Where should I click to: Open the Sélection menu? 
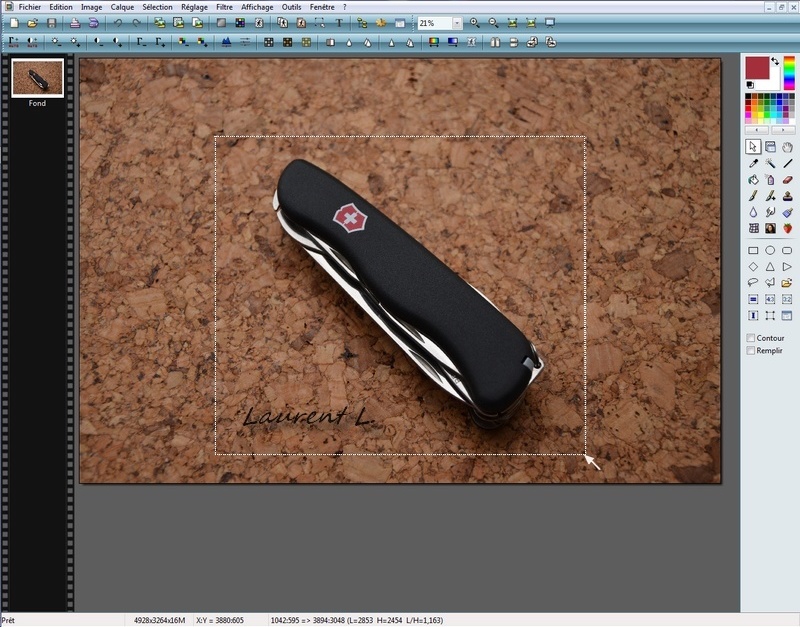[x=157, y=7]
